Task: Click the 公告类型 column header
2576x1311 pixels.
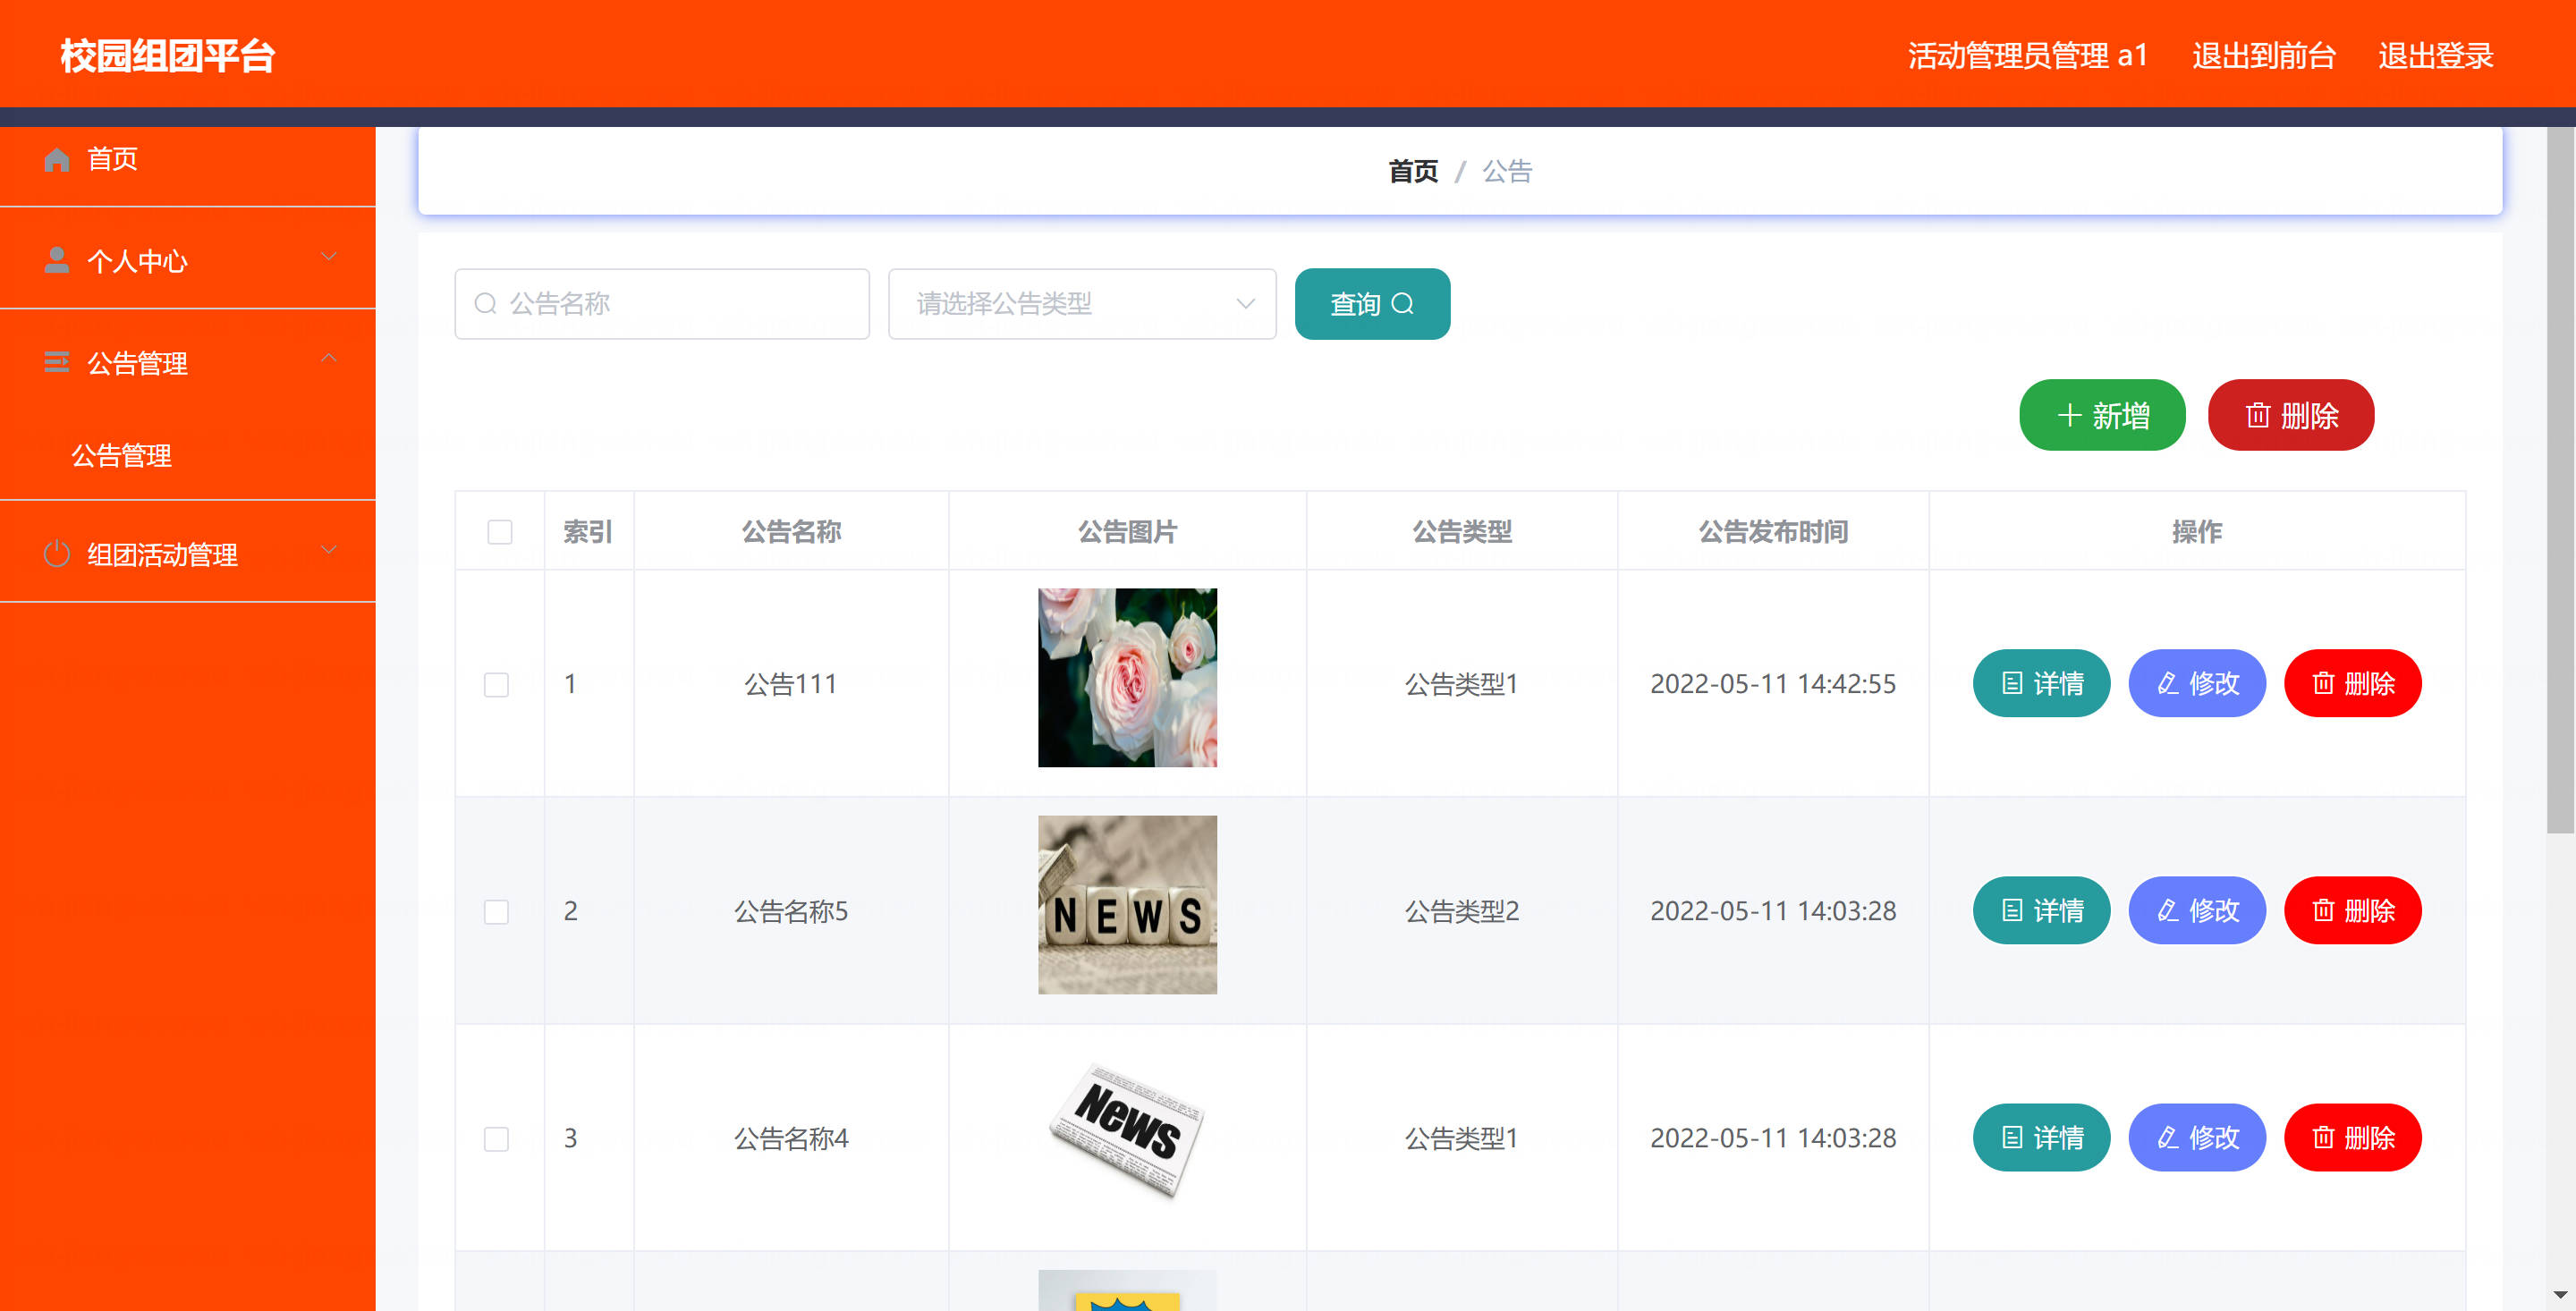Action: point(1462,532)
